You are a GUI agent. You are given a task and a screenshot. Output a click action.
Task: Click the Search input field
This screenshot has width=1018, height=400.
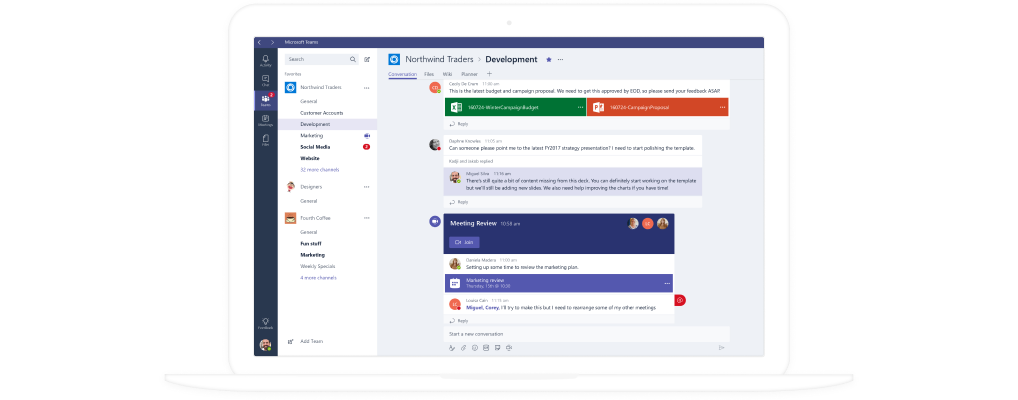click(321, 59)
